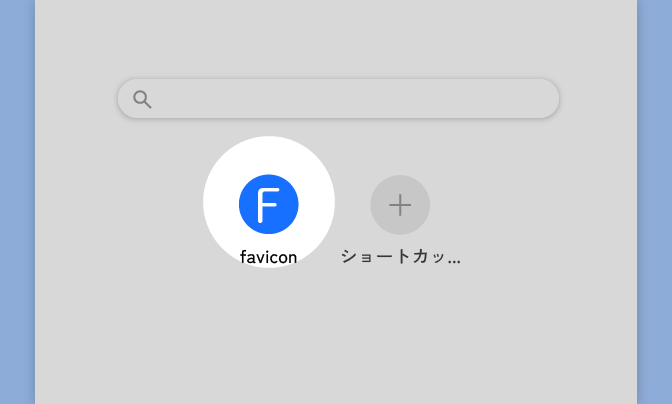Click the "favicon" shortcut label
Screen dimensions: 672x404
point(268,257)
